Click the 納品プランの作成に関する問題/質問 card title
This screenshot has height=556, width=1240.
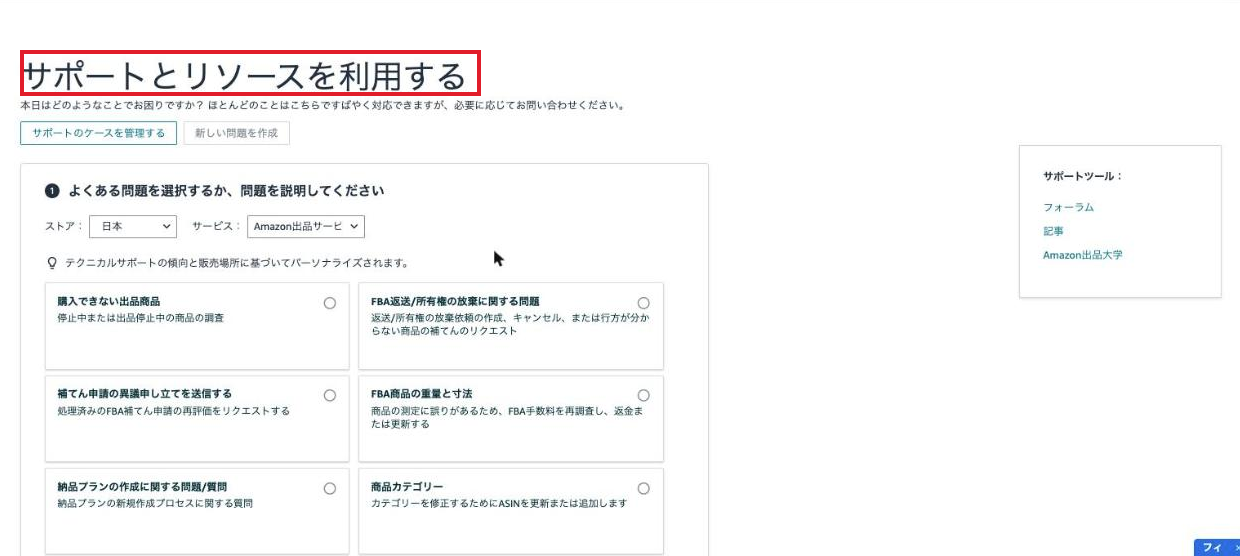tap(142, 487)
